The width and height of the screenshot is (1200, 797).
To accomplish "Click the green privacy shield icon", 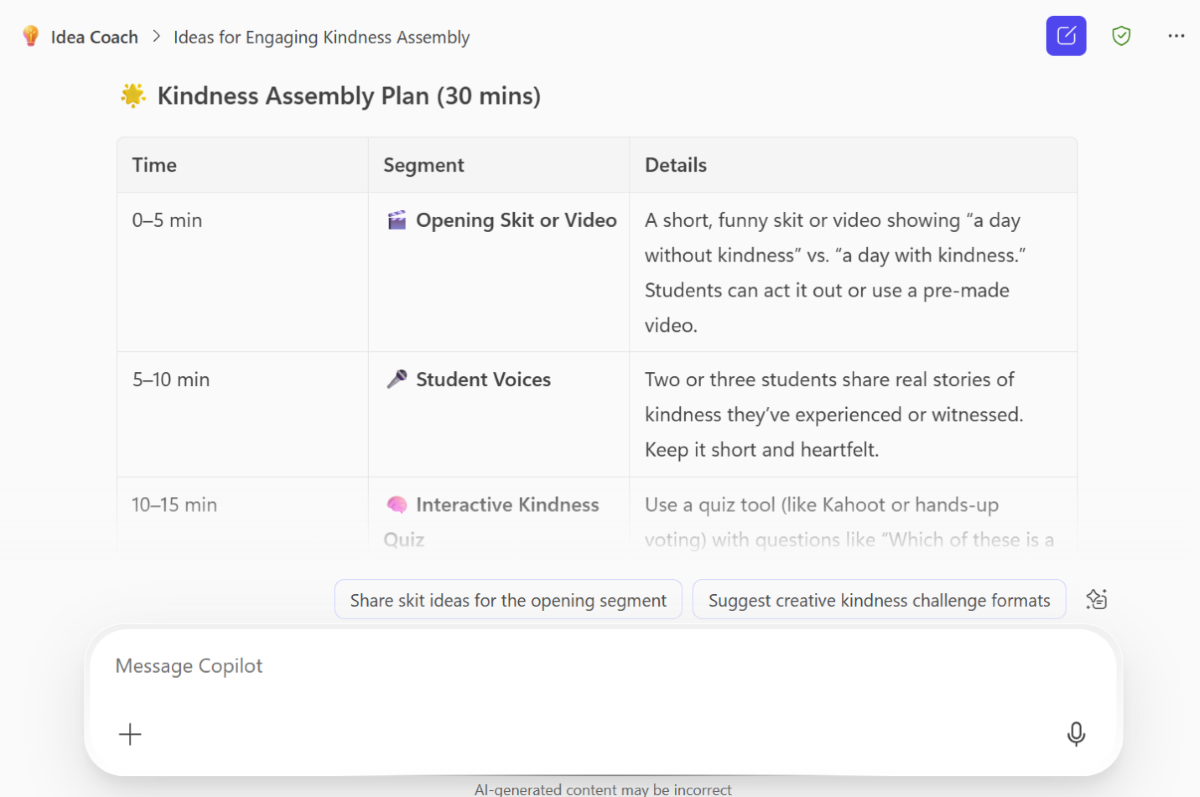I will pyautogui.click(x=1121, y=35).
